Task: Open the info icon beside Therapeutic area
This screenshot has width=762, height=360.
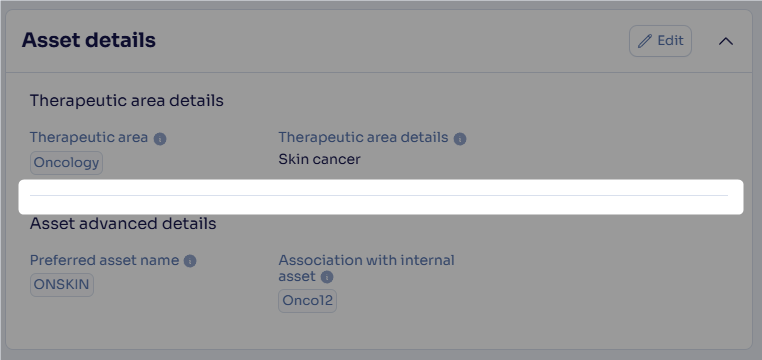Action: click(160, 139)
